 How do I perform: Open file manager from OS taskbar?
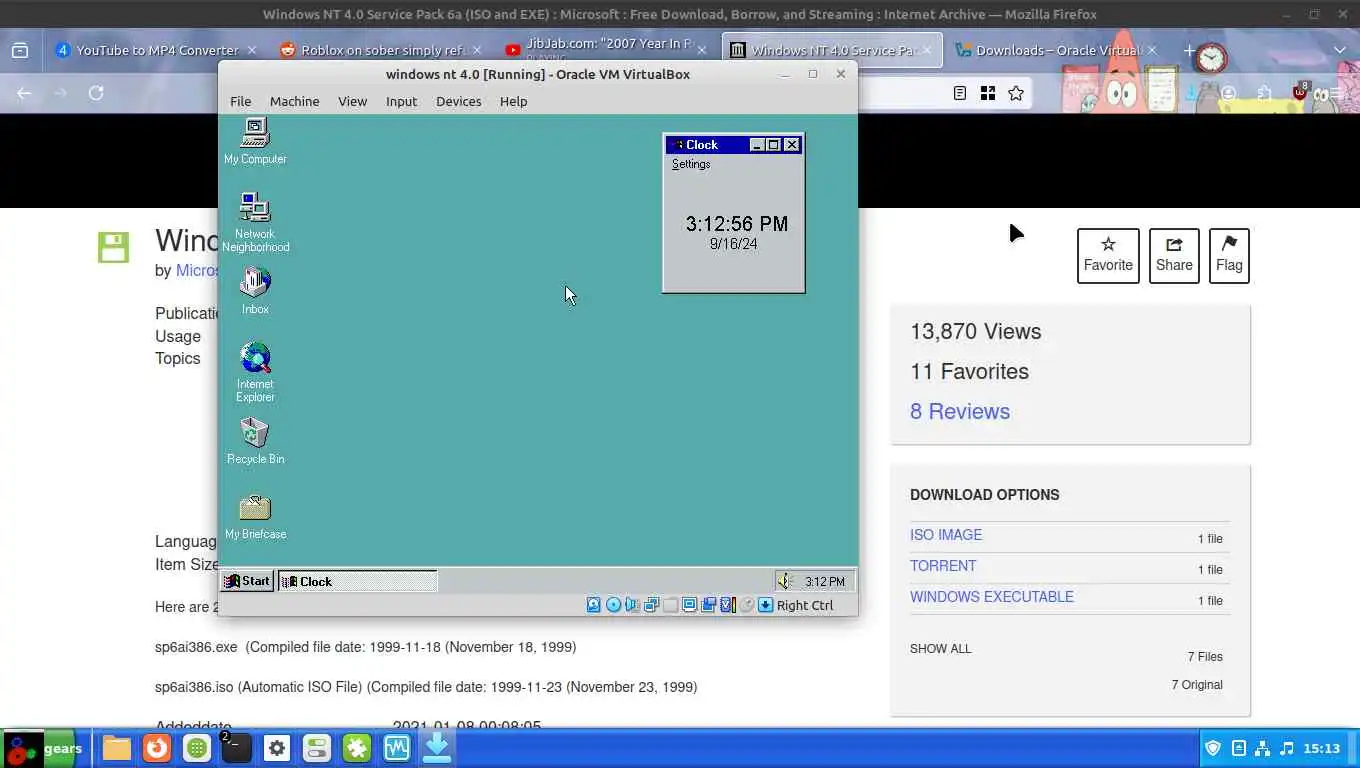[116, 748]
